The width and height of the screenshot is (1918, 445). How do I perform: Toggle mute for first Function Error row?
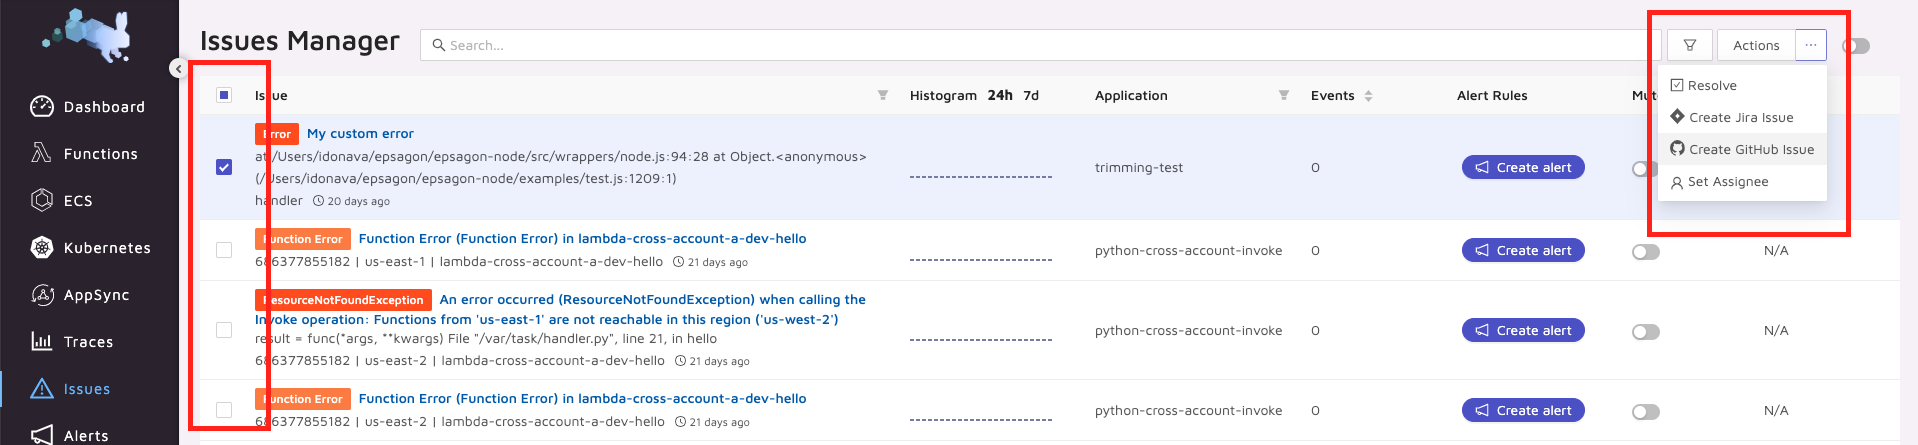[x=1646, y=252]
